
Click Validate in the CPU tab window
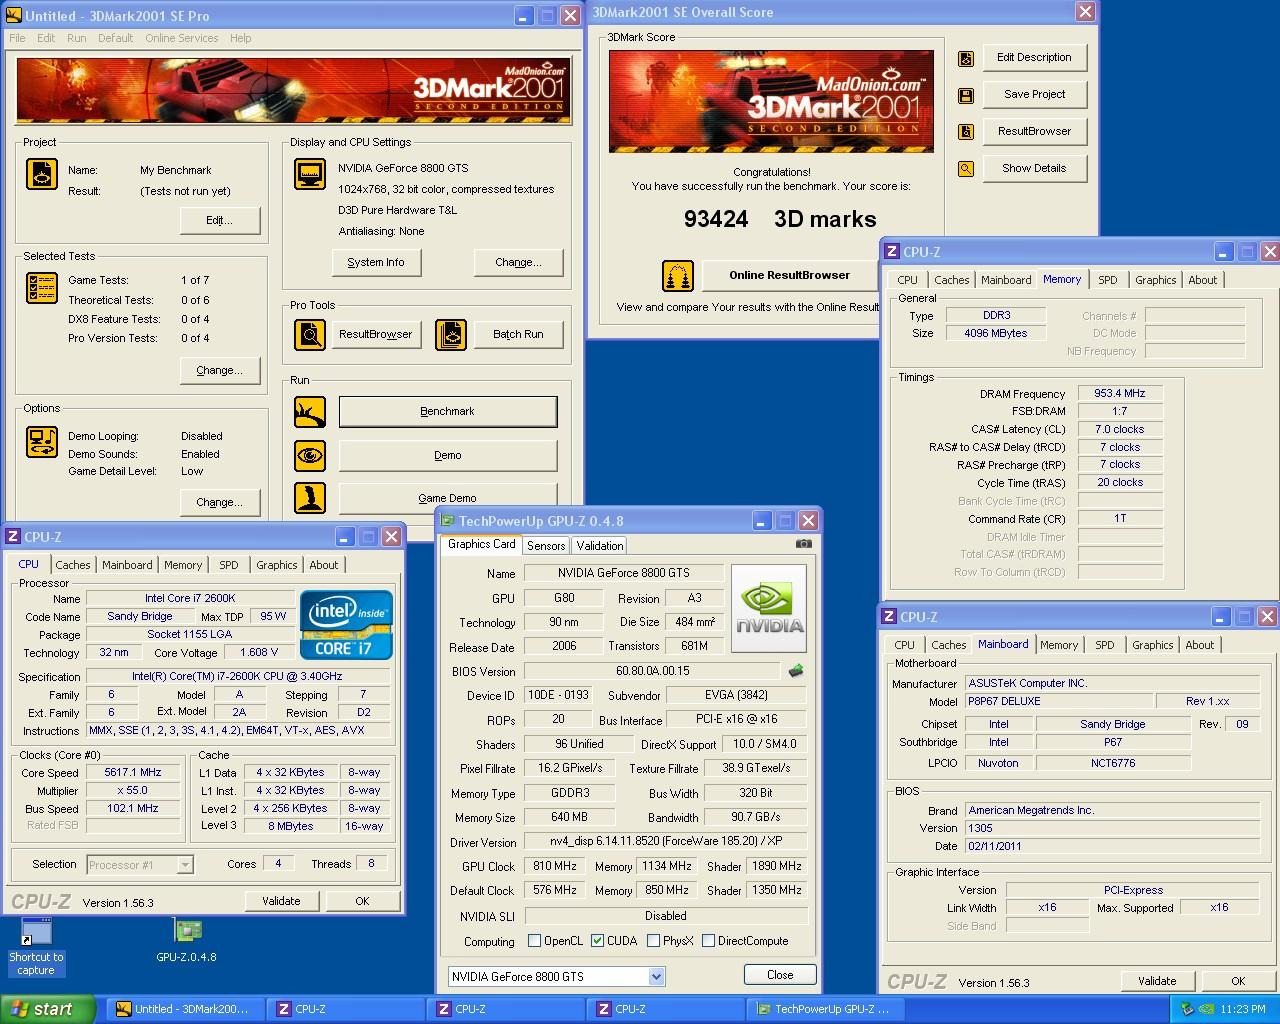tap(281, 901)
